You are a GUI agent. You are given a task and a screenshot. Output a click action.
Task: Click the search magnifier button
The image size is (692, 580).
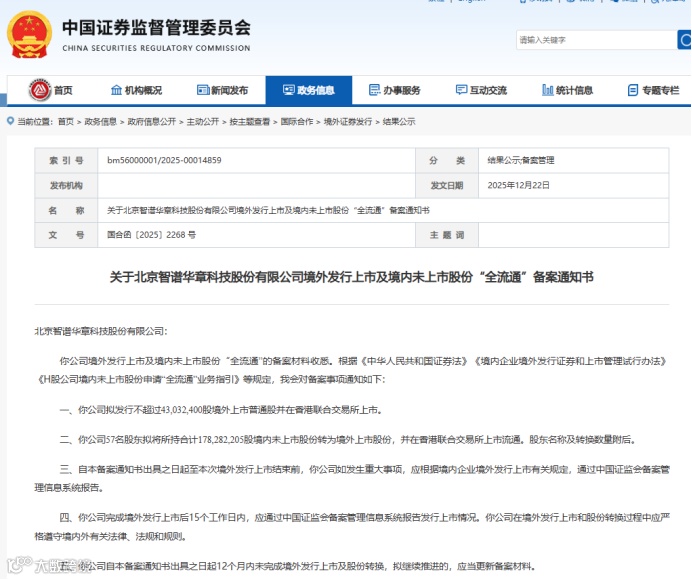click(684, 40)
